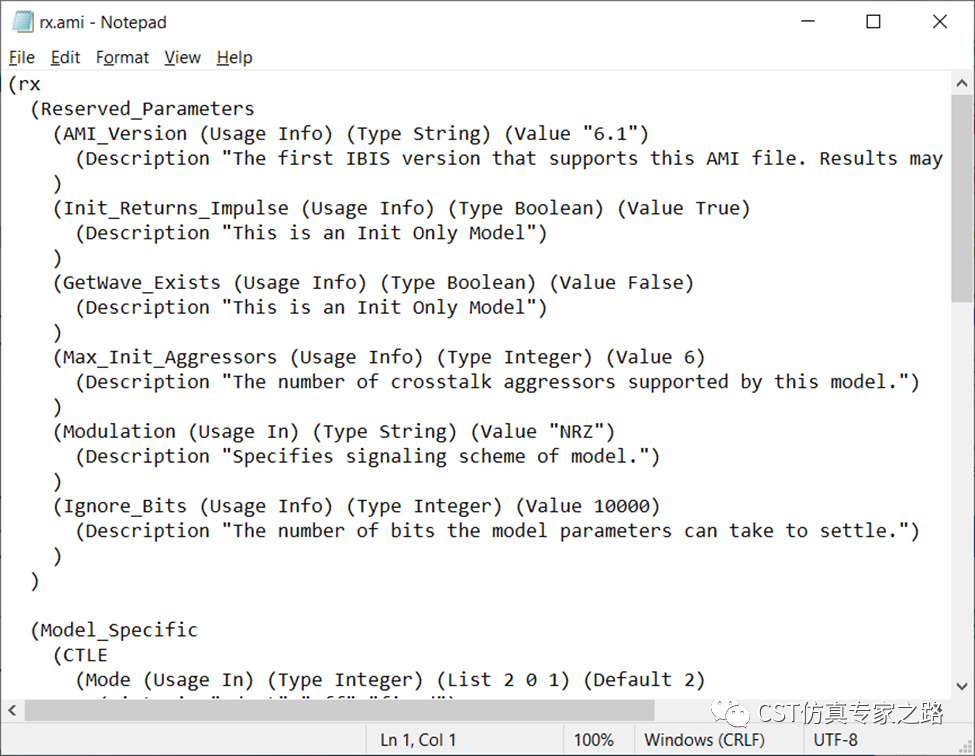Open the Help menu
This screenshot has height=756, width=975.
[234, 58]
